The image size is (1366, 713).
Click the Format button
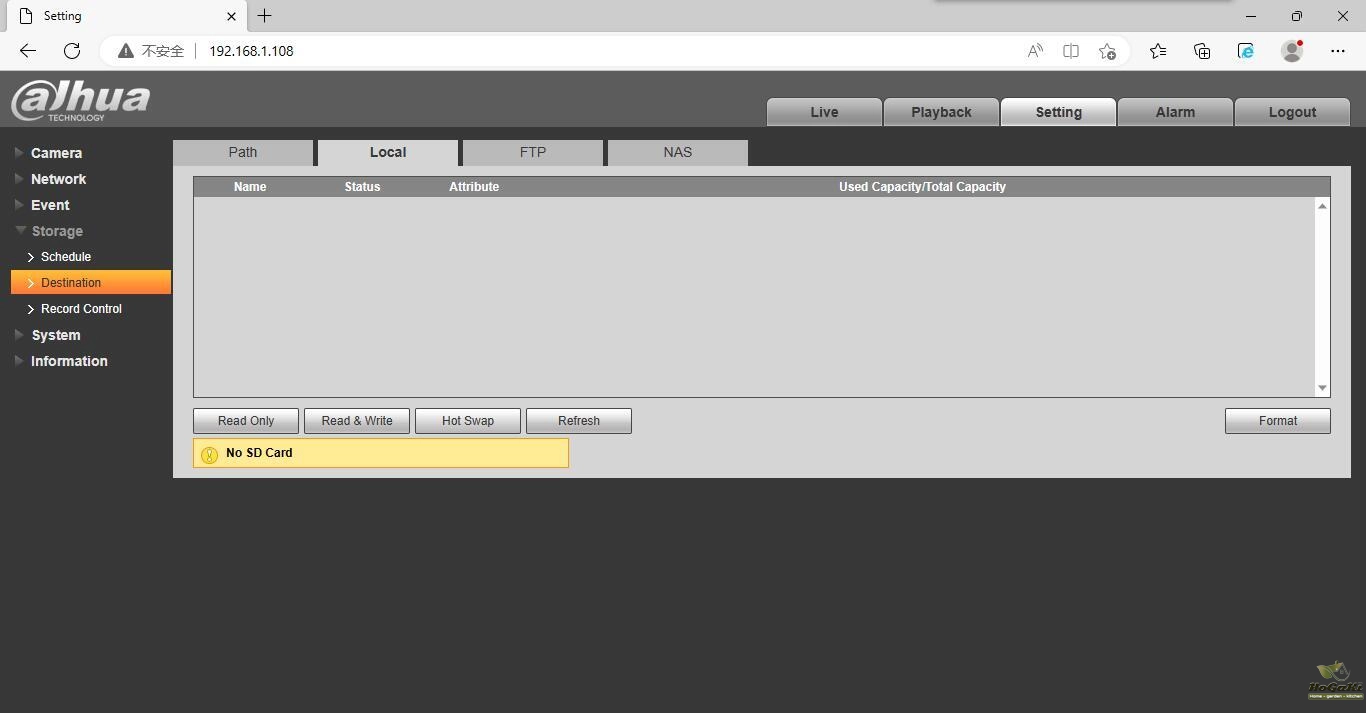point(1277,421)
